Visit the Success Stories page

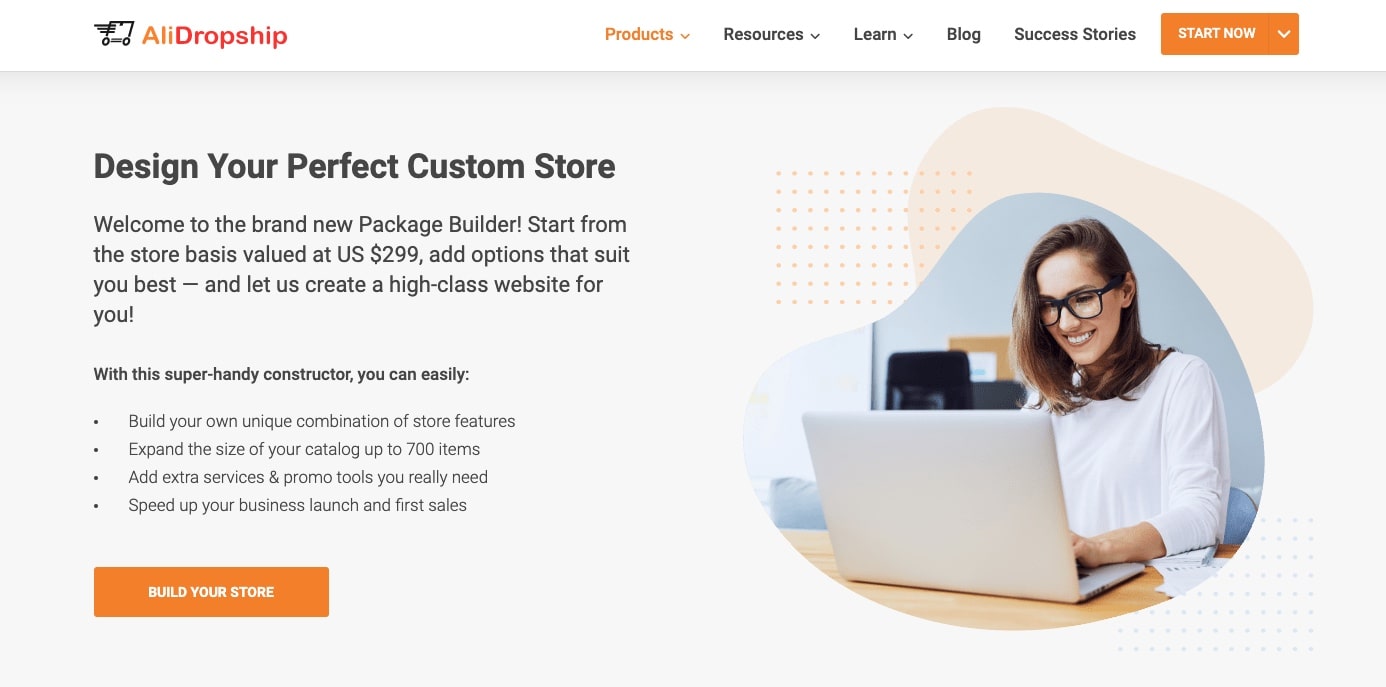1075,34
